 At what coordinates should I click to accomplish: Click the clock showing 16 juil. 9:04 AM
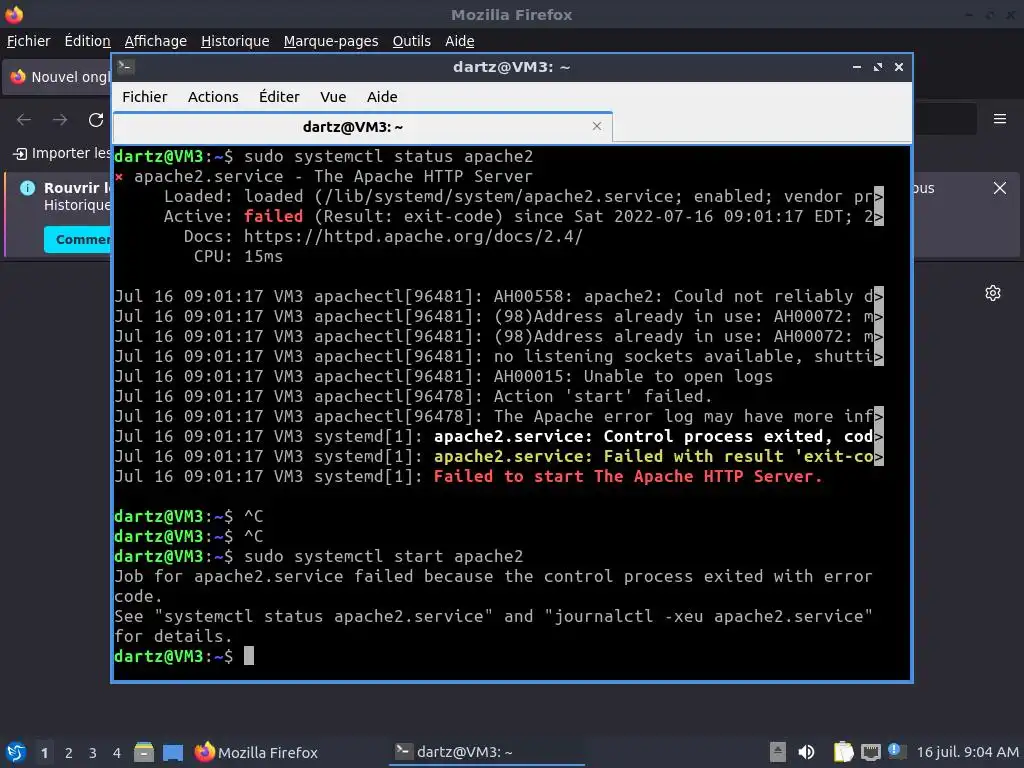[968, 752]
